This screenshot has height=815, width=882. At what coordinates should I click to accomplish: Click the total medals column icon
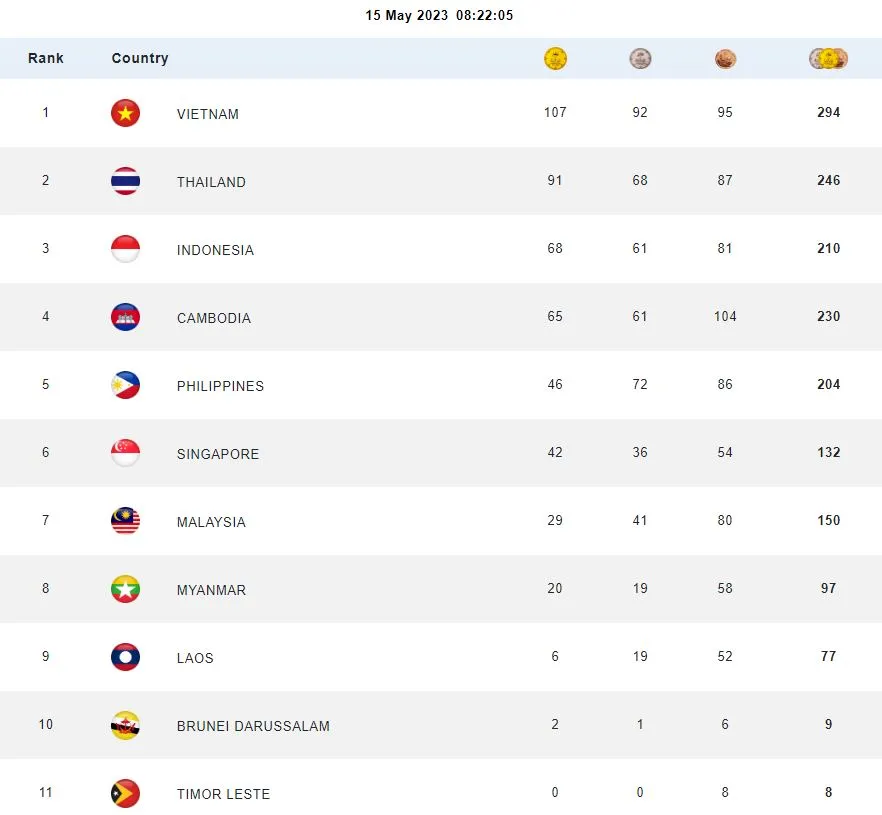tap(828, 59)
